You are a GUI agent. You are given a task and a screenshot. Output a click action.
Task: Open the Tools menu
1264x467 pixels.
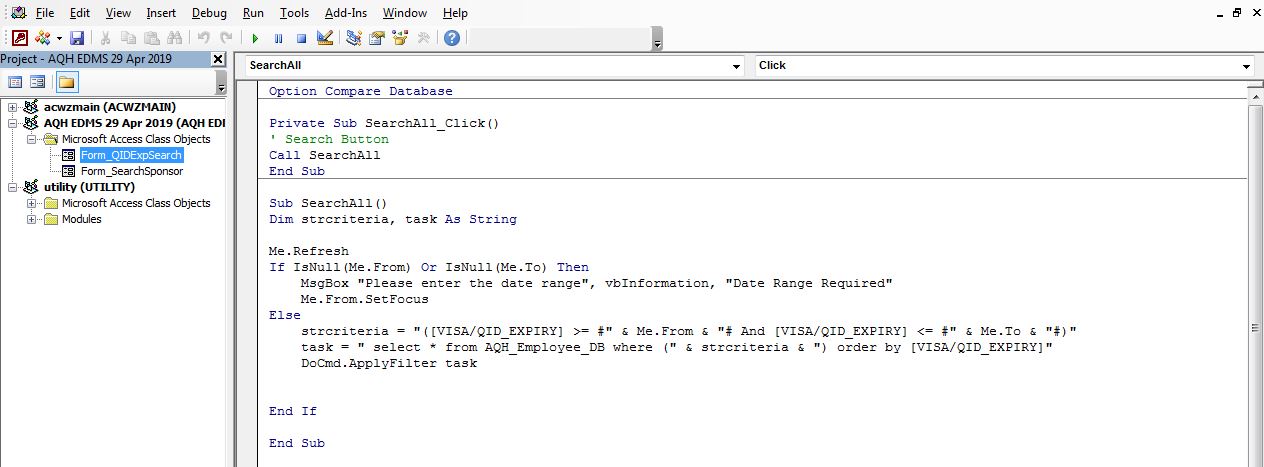click(294, 13)
